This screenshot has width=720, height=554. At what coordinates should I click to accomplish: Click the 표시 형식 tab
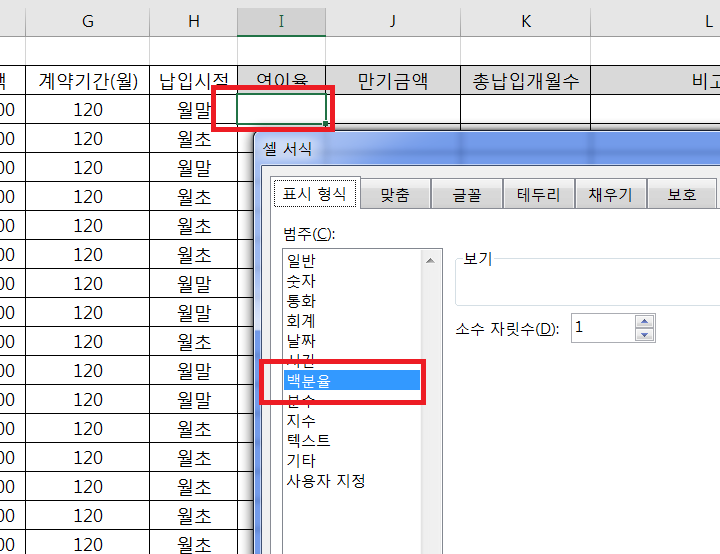(x=315, y=194)
